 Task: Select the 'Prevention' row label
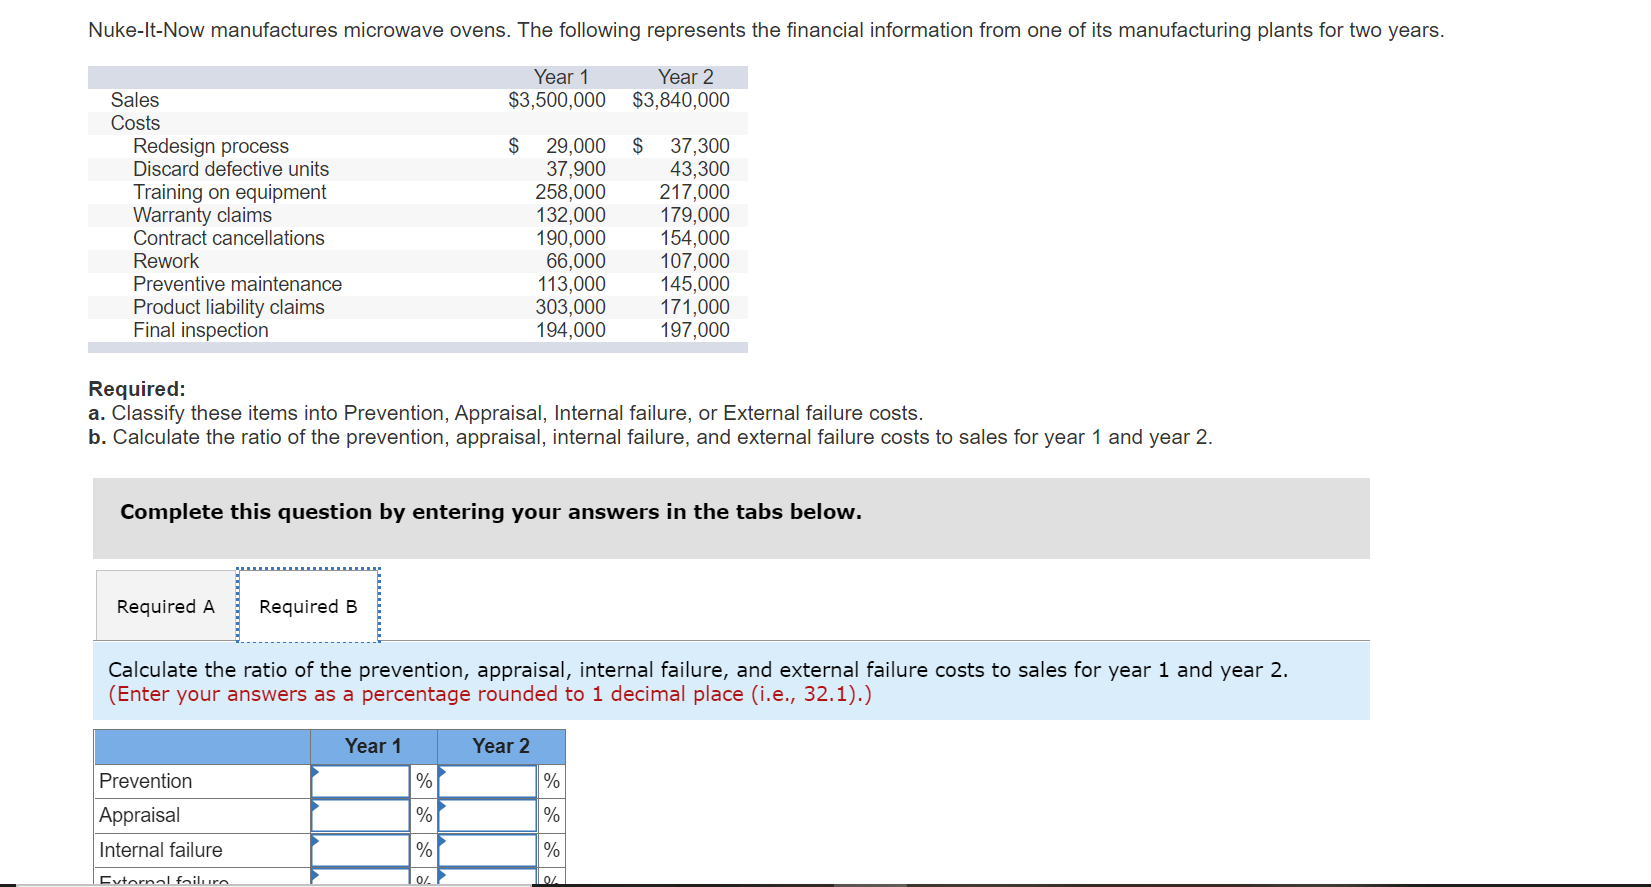click(x=146, y=781)
